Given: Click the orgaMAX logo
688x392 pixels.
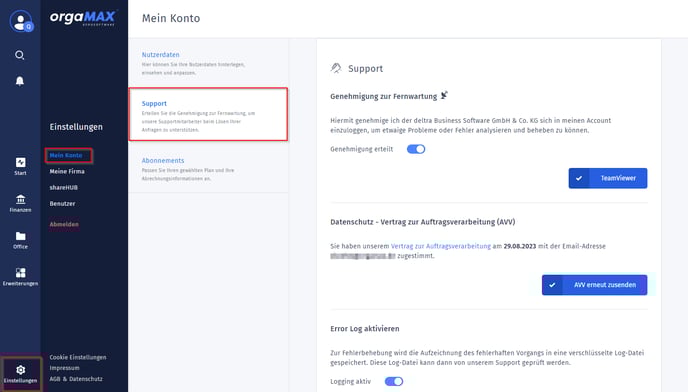Looking at the screenshot, I should point(82,18).
